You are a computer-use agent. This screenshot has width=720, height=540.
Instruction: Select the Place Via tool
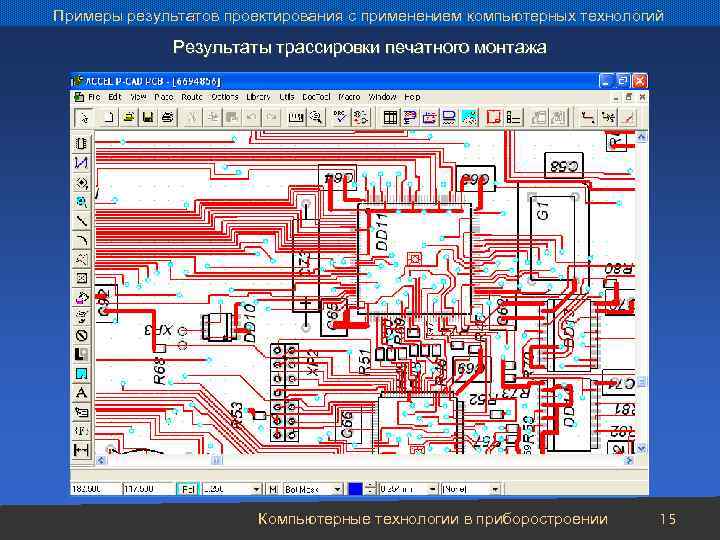[81, 202]
